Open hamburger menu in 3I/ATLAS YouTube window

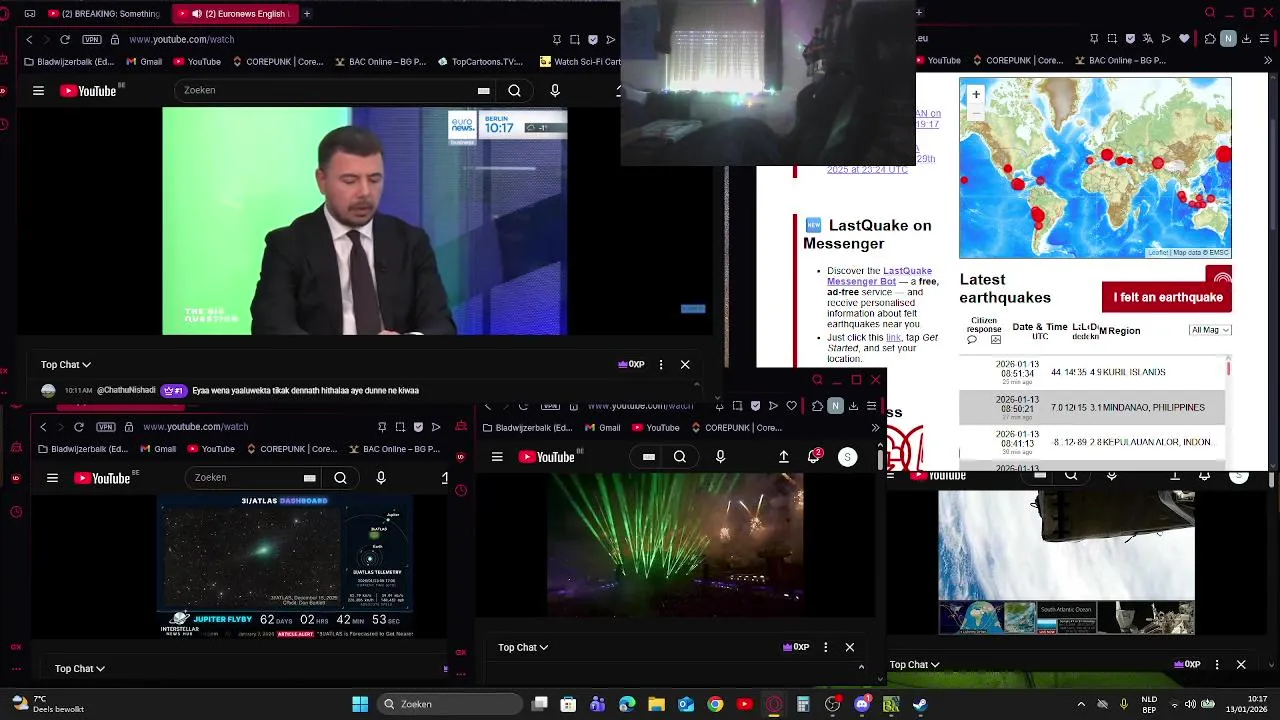(52, 478)
